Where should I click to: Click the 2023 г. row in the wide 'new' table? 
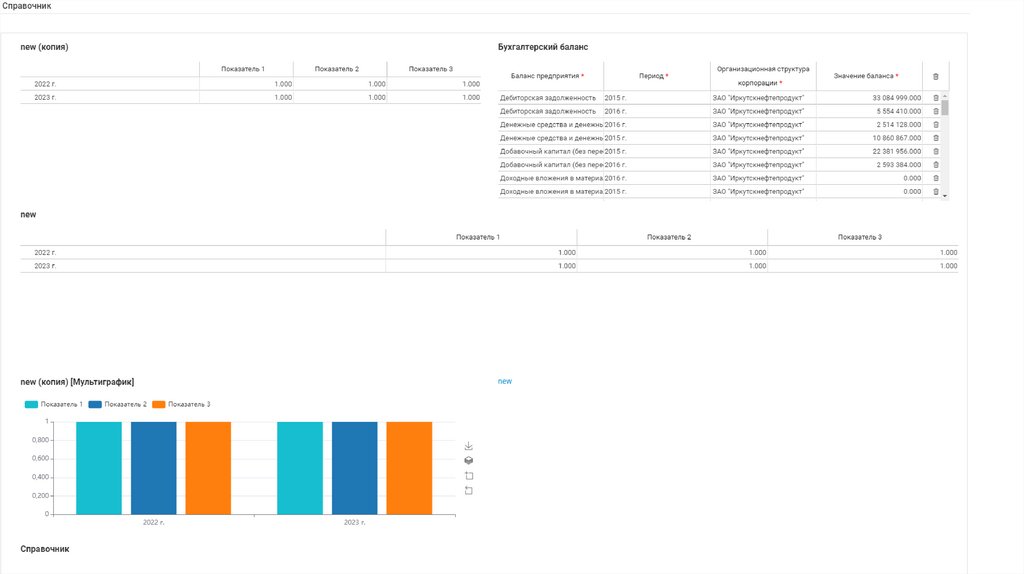[489, 266]
